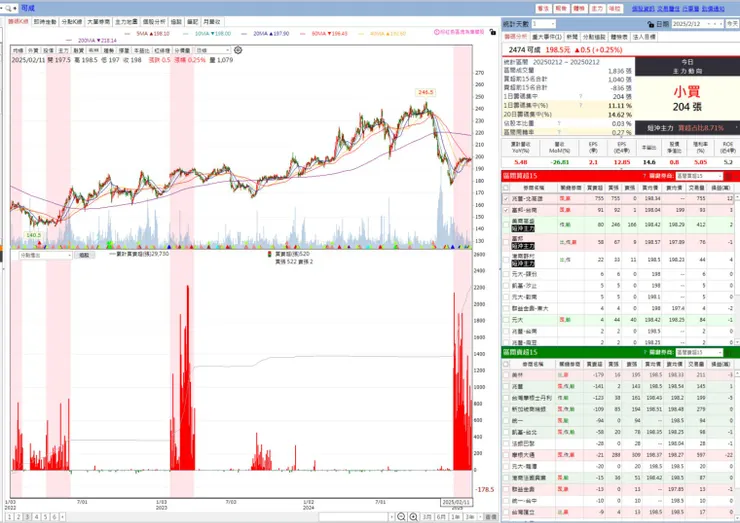Open the 個股分析 tab

[154, 22]
